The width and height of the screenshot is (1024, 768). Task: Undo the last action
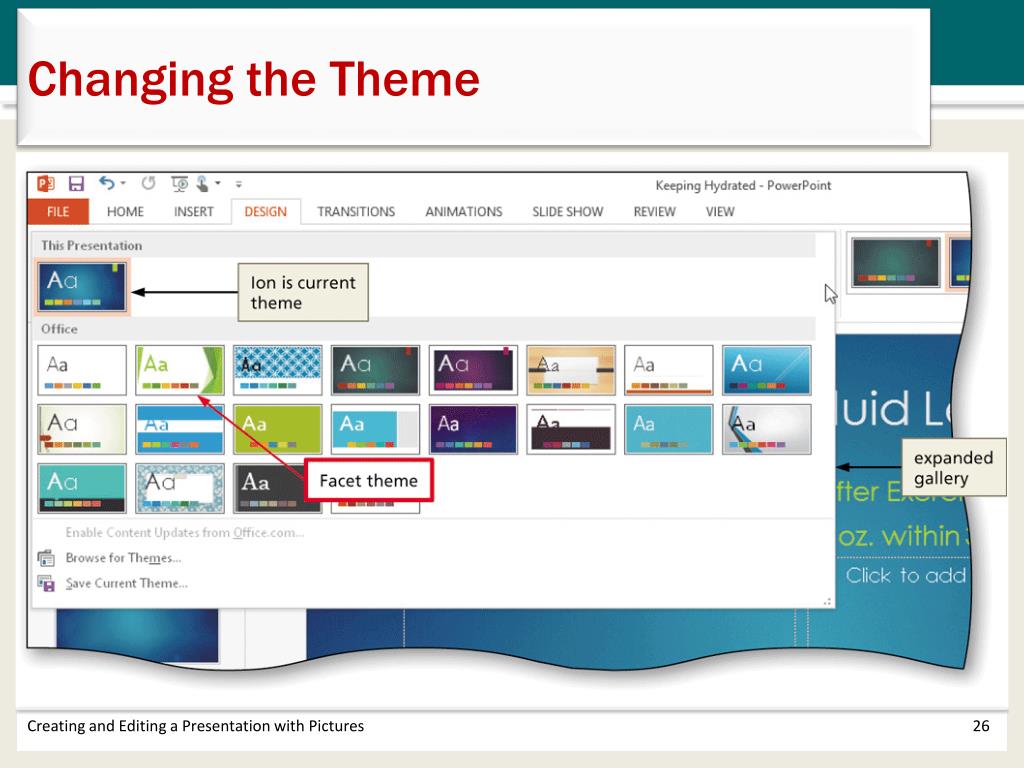(x=106, y=184)
